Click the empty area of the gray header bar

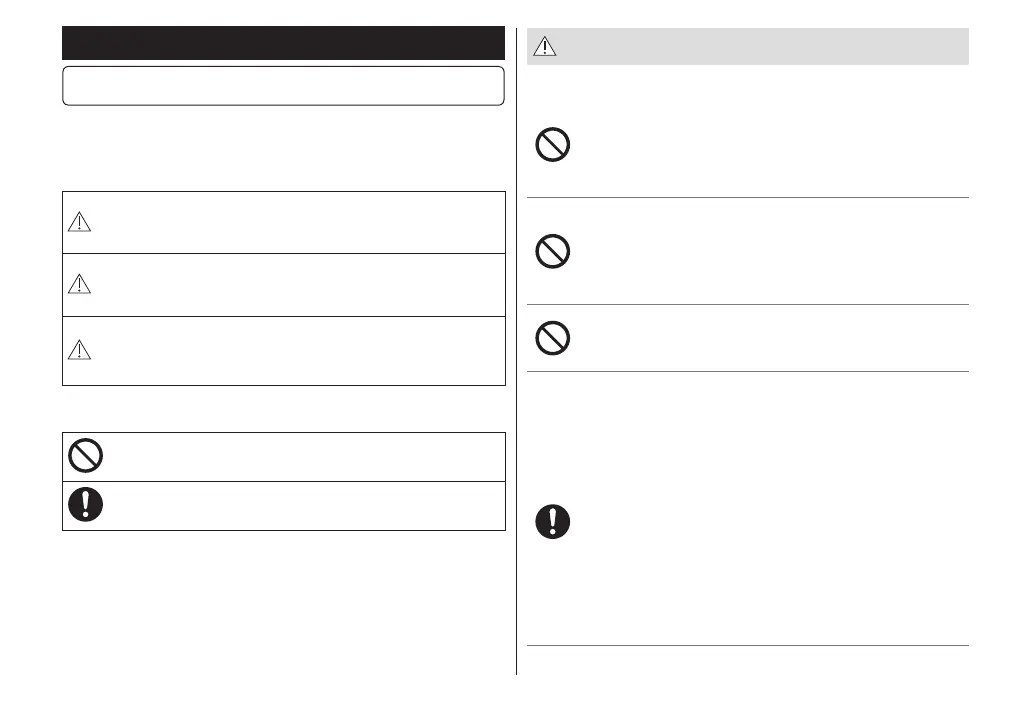760,46
